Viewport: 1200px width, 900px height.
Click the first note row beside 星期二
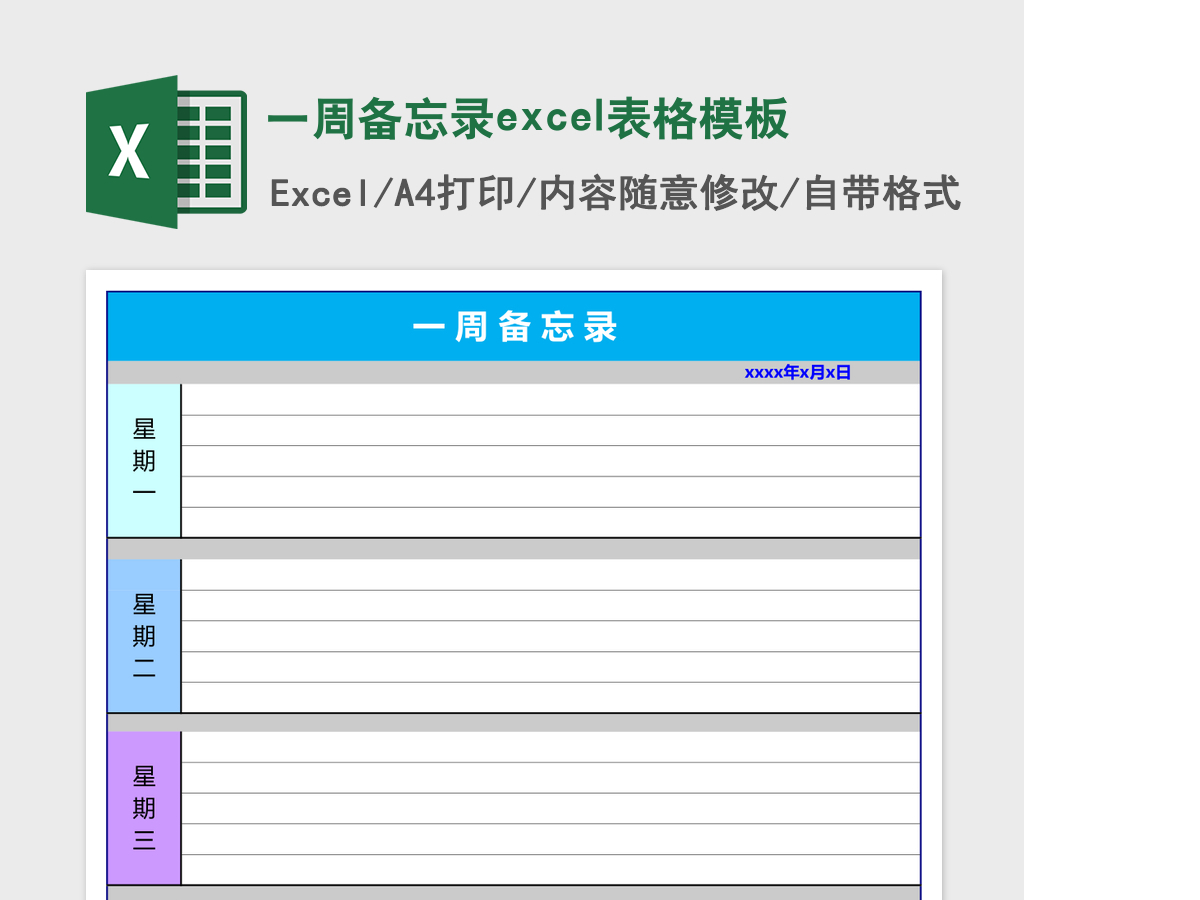(x=551, y=575)
